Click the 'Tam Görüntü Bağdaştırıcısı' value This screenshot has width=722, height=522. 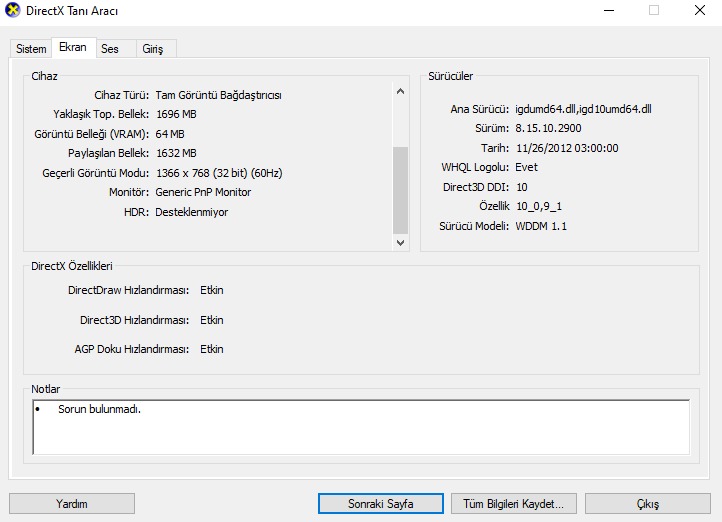pos(219,95)
